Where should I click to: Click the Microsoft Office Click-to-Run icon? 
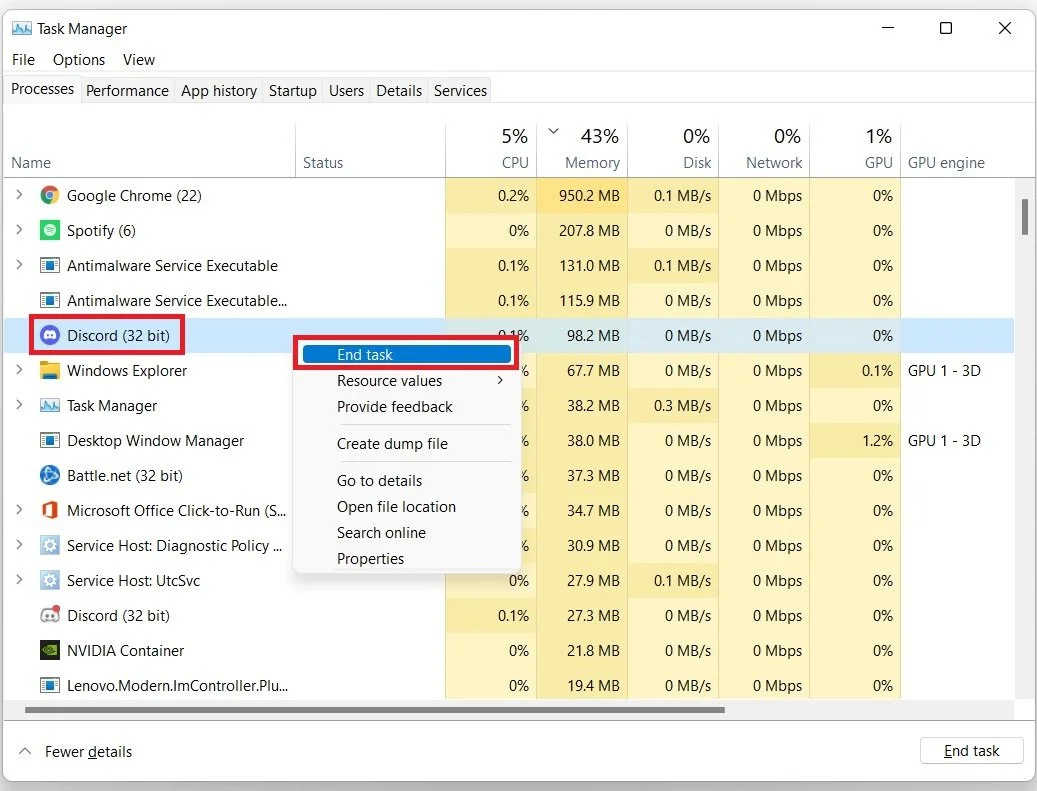pyautogui.click(x=50, y=511)
